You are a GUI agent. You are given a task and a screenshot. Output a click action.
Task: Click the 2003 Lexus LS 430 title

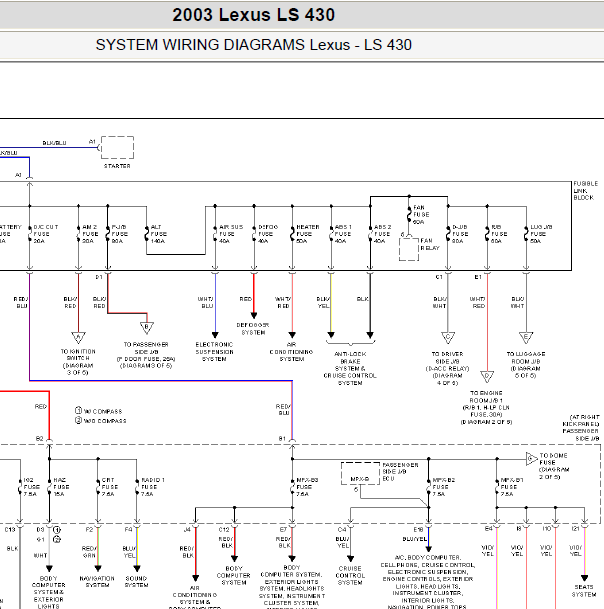(x=253, y=15)
